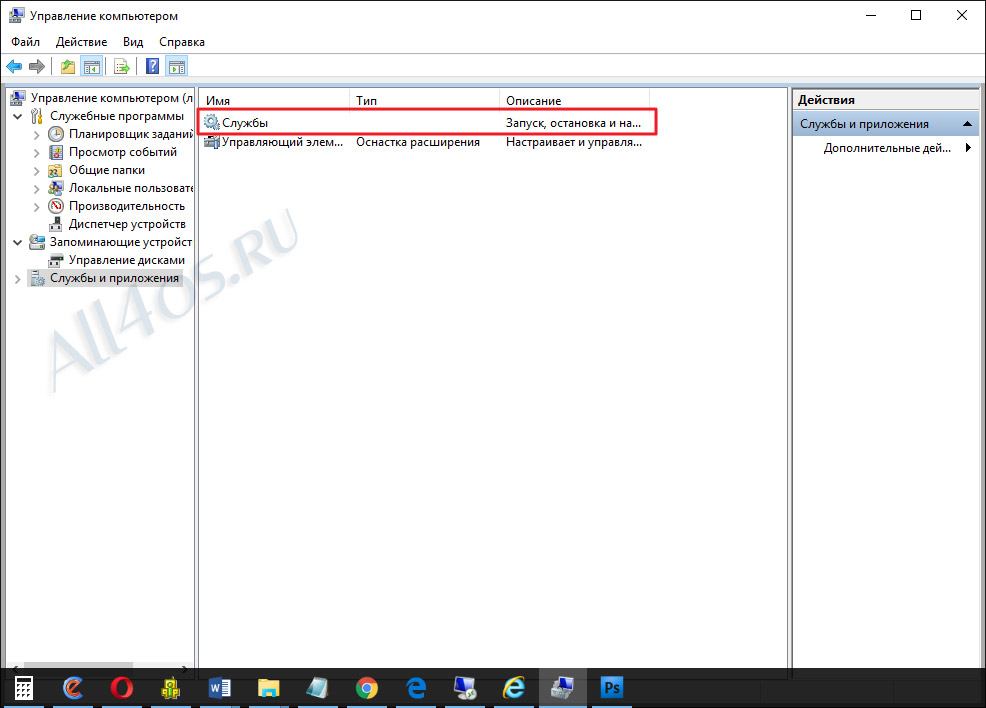Toggle the Show/Hide Action Pane toolbar icon

click(177, 66)
